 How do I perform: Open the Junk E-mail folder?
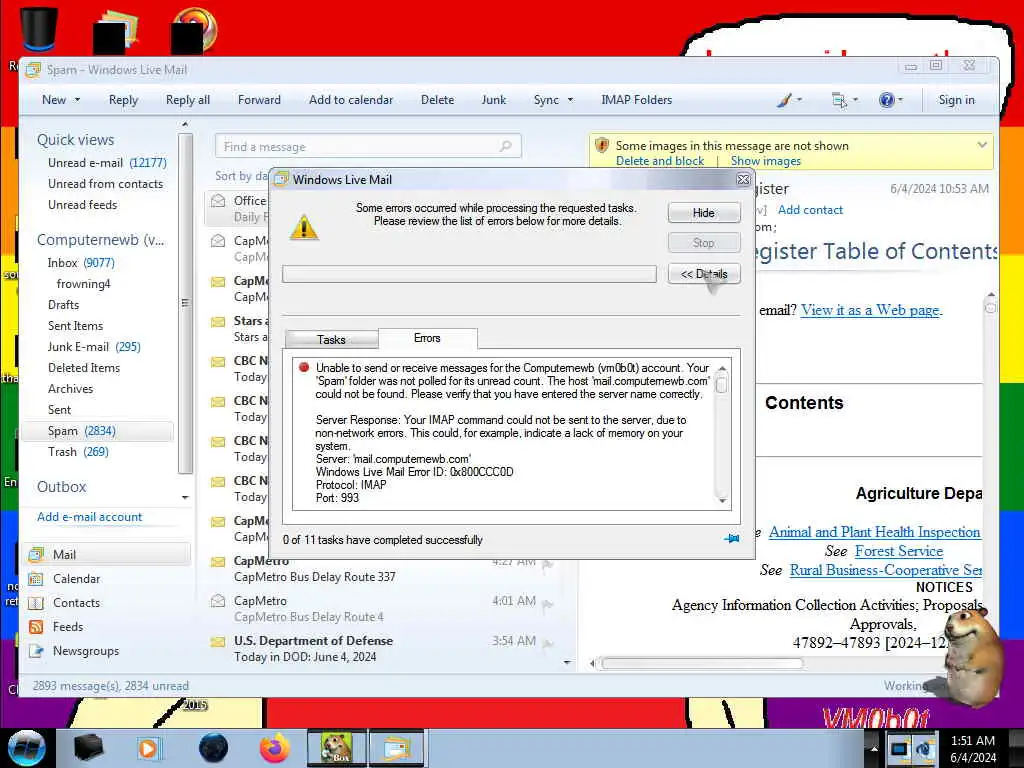[x=94, y=347]
